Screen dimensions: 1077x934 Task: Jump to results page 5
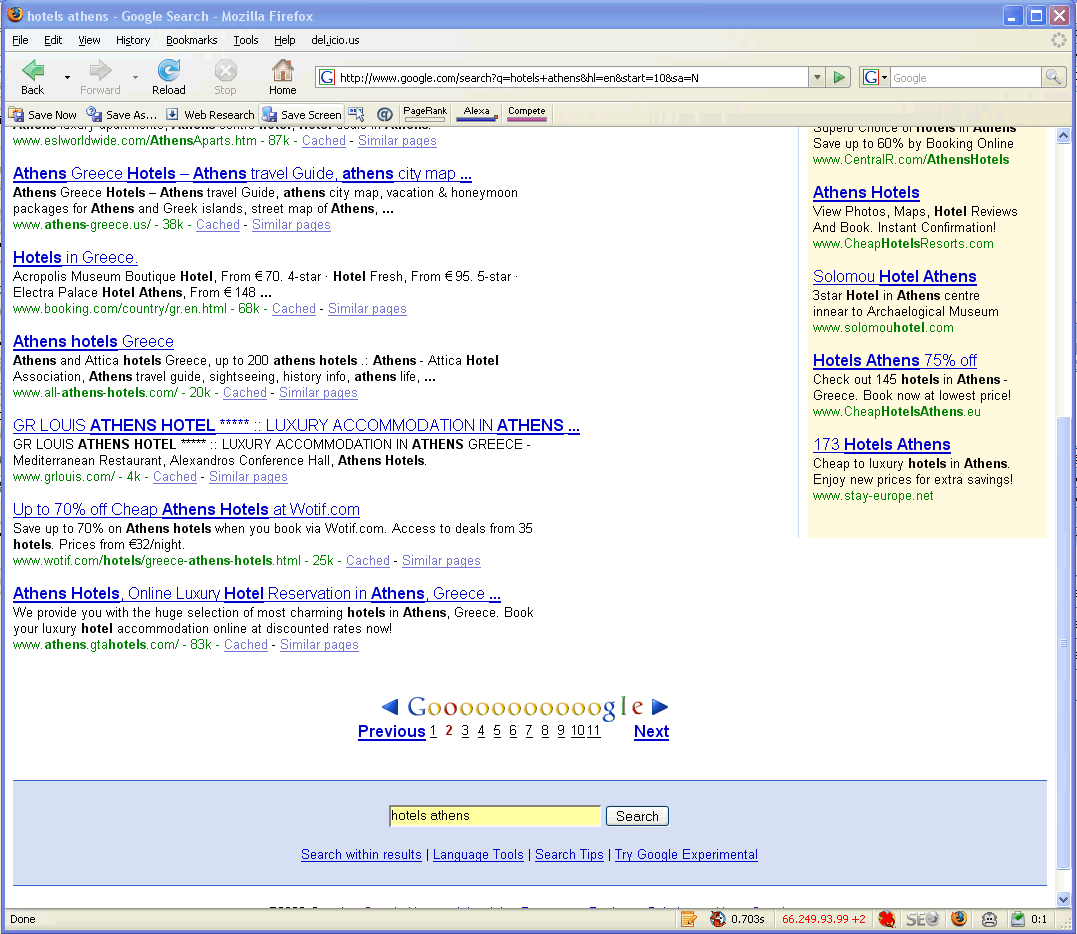click(497, 731)
